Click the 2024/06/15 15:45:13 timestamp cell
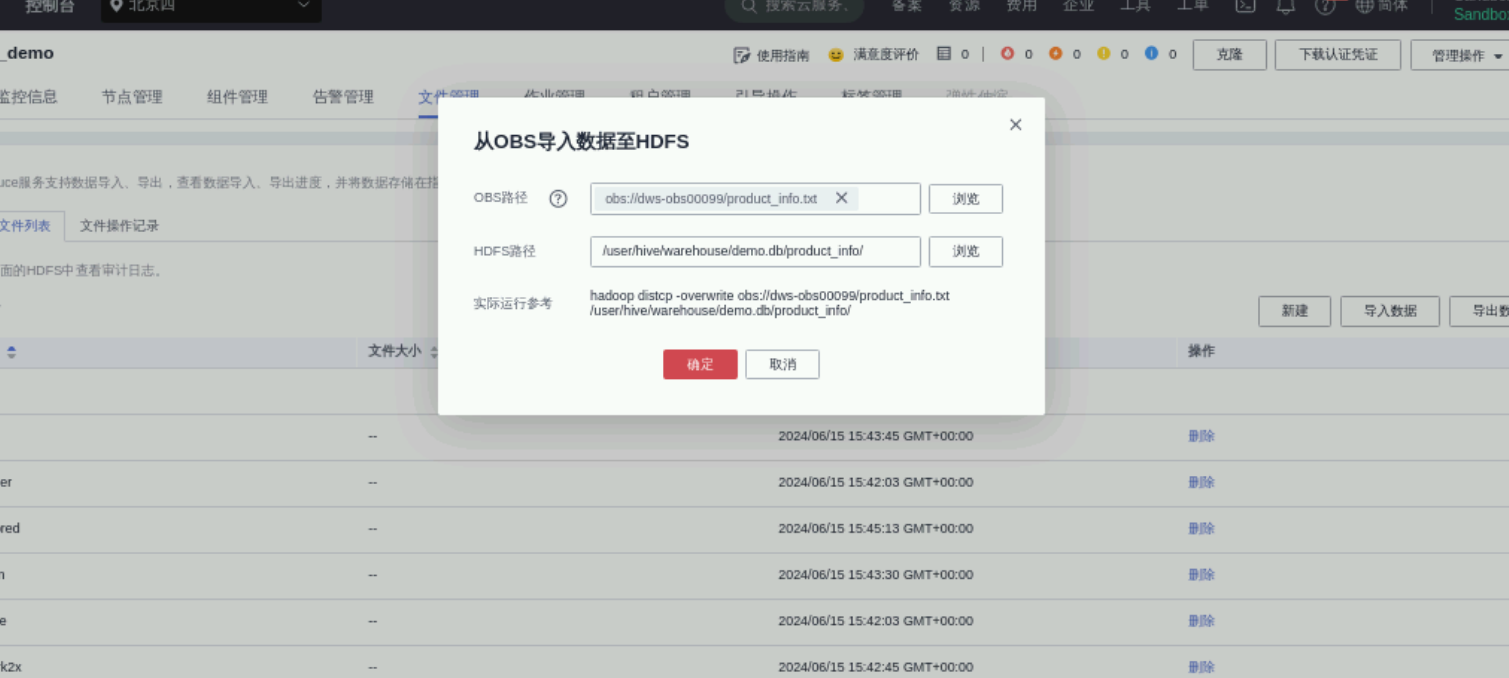 pyautogui.click(x=875, y=528)
